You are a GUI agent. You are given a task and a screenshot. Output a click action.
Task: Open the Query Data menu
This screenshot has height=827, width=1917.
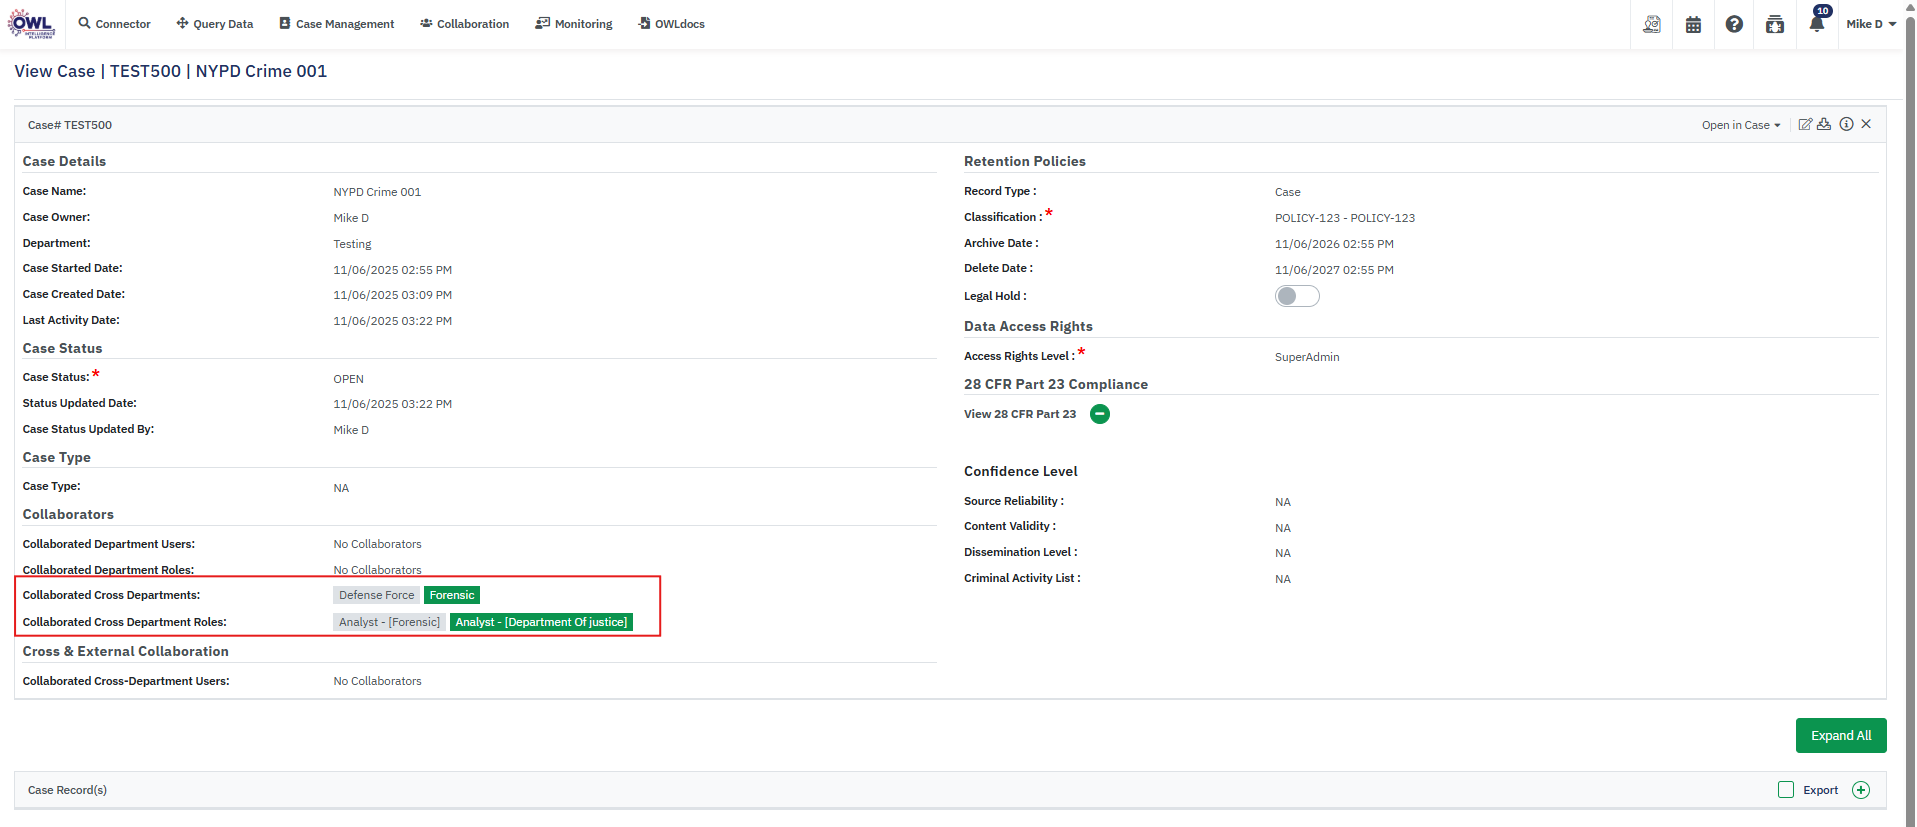(x=215, y=24)
